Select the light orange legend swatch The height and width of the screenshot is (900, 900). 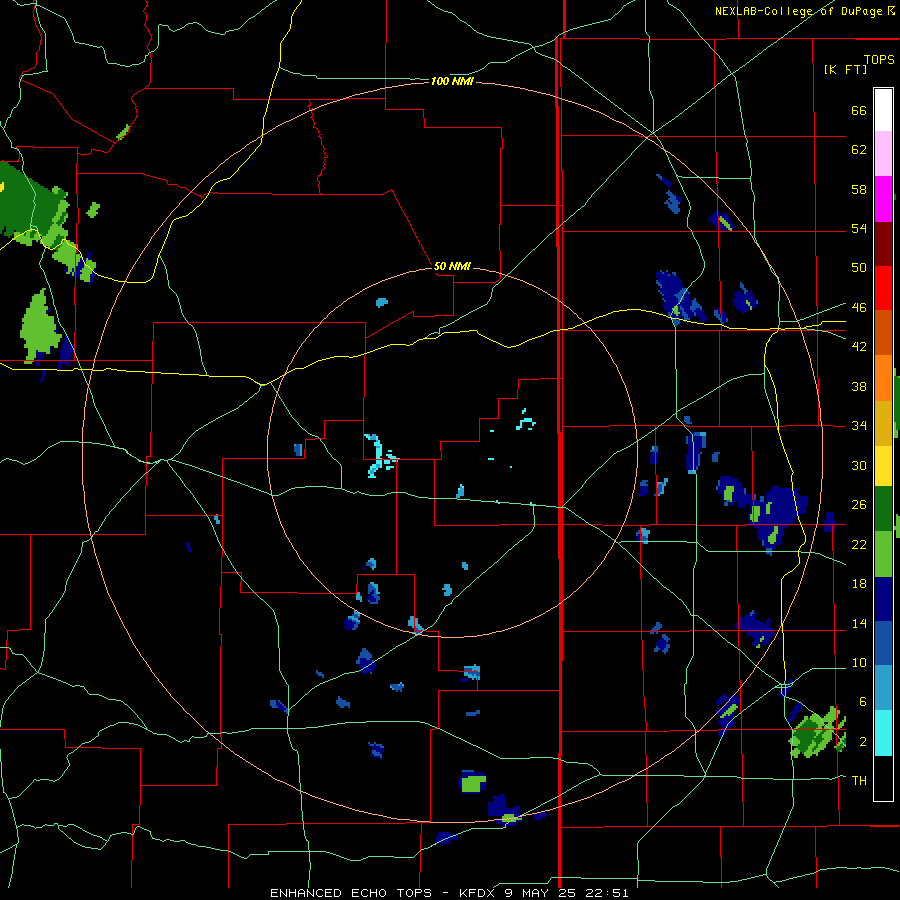[x=883, y=378]
